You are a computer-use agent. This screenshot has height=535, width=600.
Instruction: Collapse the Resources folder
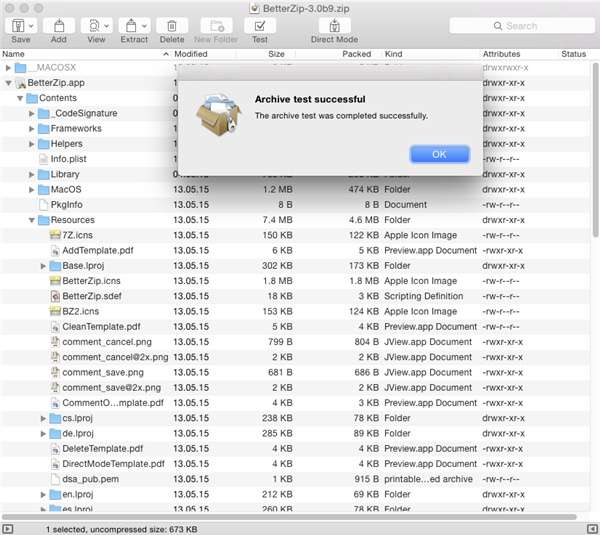click(x=32, y=220)
